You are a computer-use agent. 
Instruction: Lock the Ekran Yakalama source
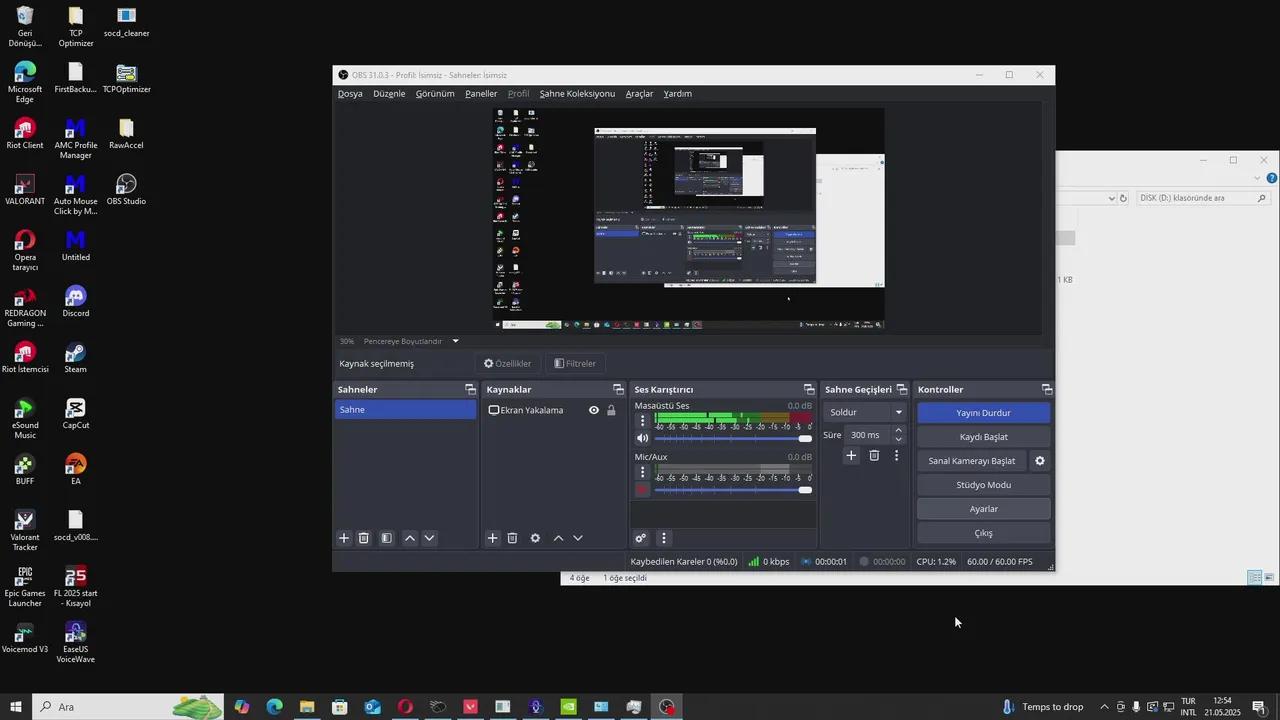tap(611, 410)
